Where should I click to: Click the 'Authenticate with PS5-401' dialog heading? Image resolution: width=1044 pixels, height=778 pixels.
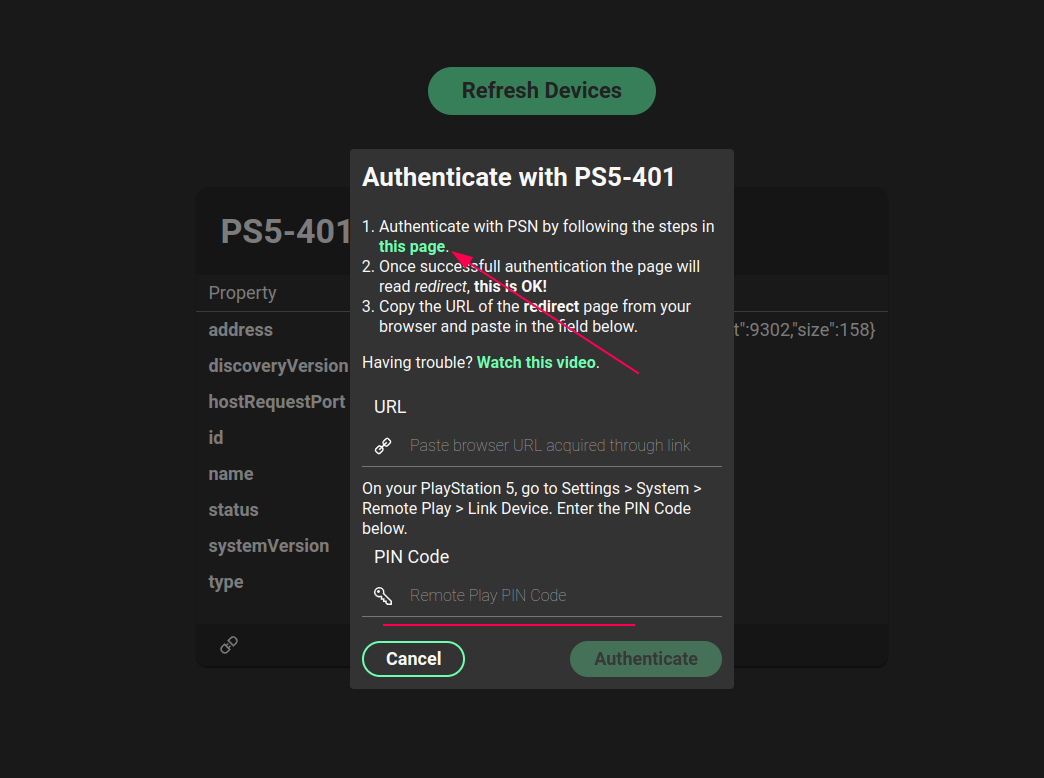click(x=518, y=177)
